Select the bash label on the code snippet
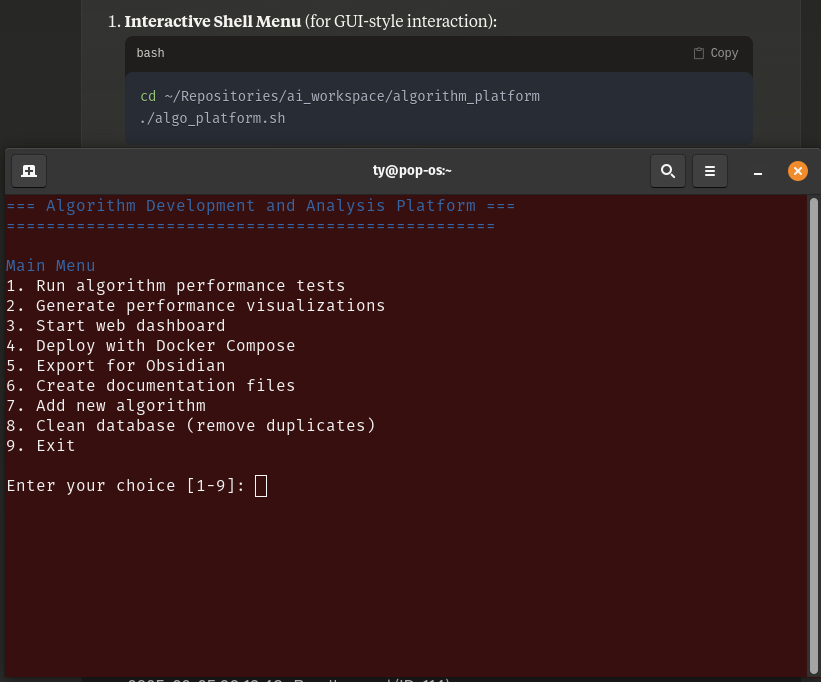The height and width of the screenshot is (682, 821). tap(150, 53)
